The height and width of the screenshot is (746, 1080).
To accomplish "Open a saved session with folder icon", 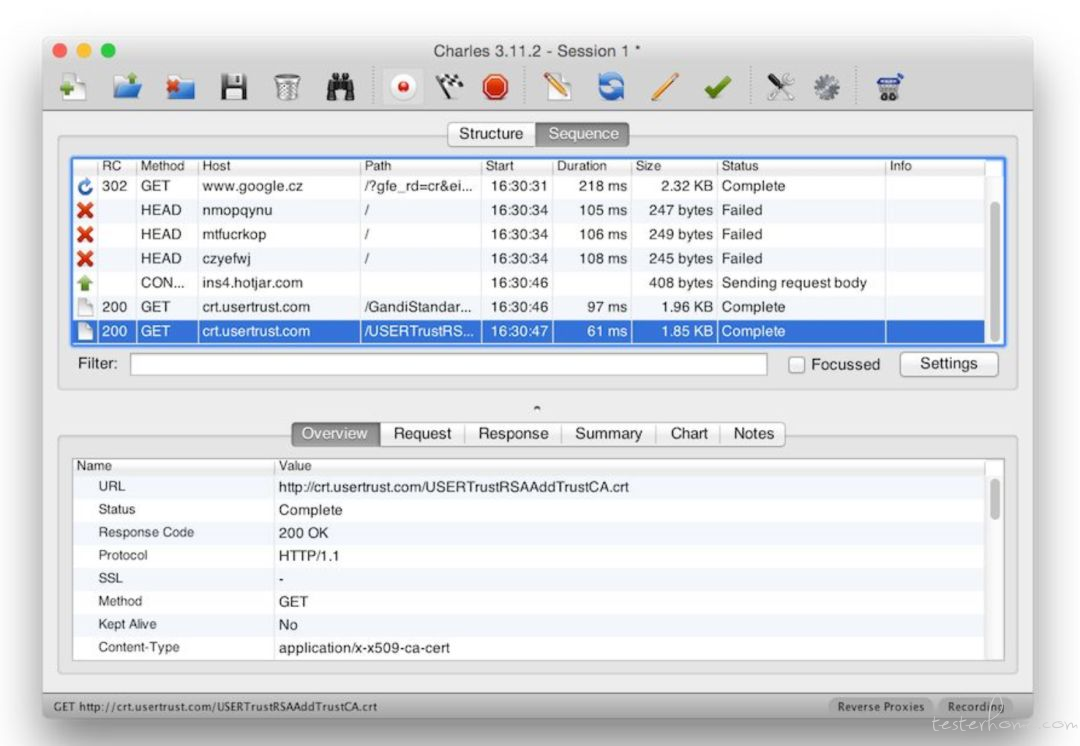I will (x=127, y=87).
